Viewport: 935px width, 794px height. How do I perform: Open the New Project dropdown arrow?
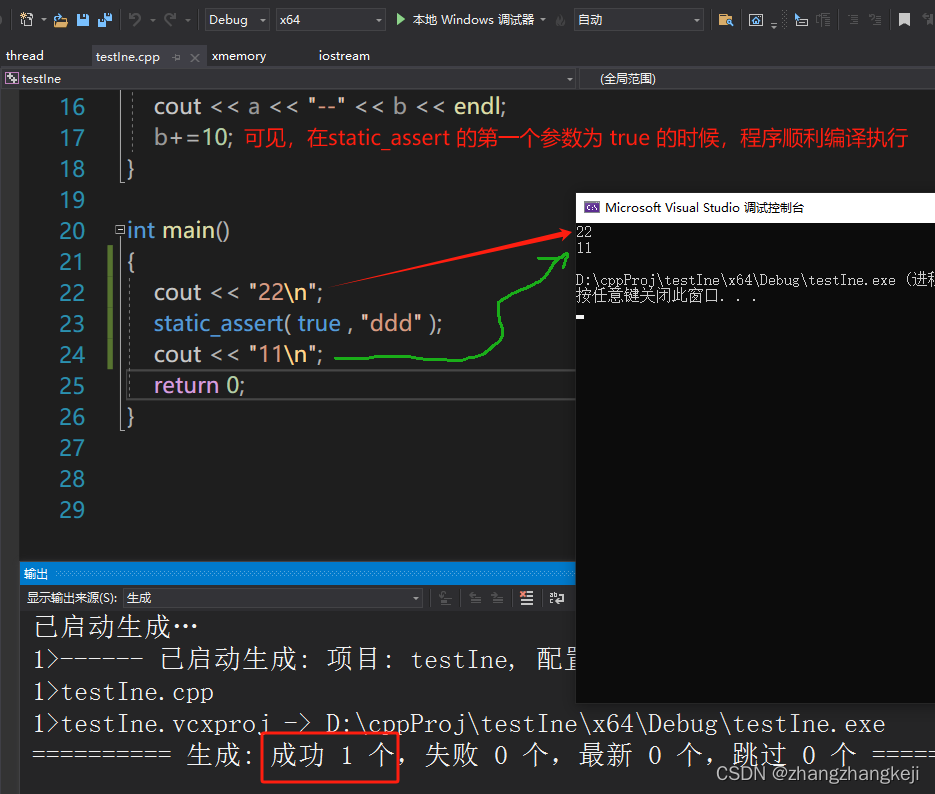click(x=44, y=20)
